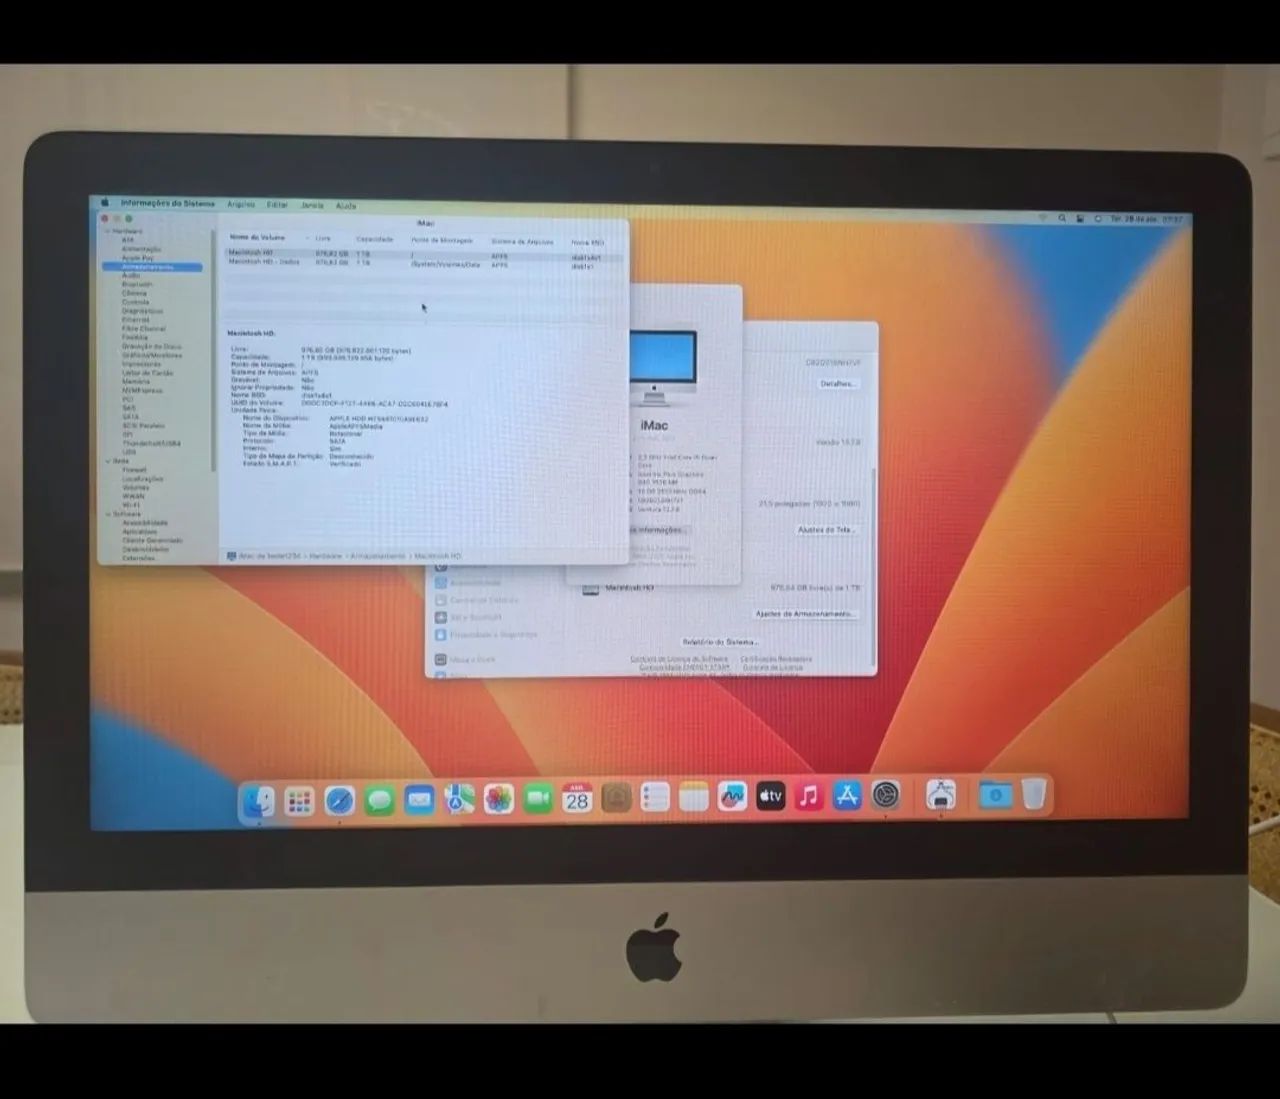Open the Music app in Dock
The image size is (1280, 1099).
click(x=809, y=797)
